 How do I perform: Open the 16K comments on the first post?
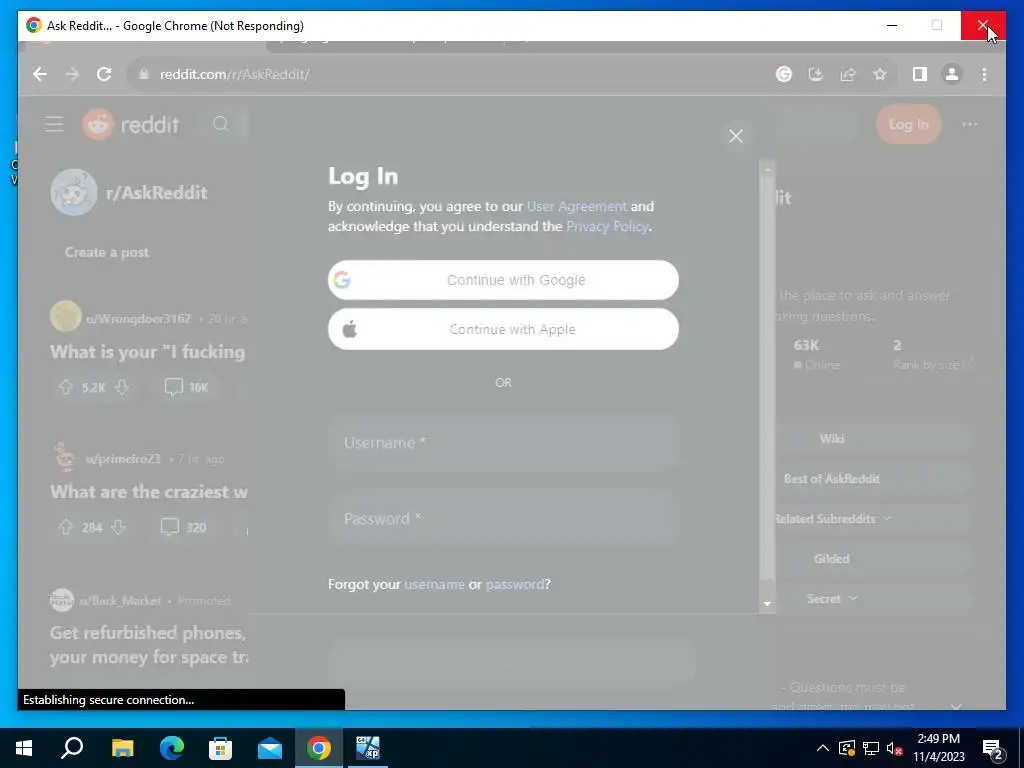(x=186, y=387)
